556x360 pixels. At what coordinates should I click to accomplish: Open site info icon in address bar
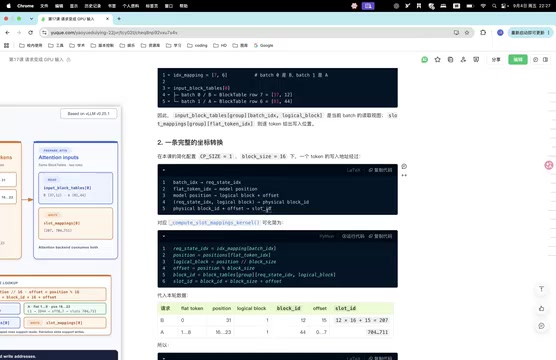pos(44,33)
